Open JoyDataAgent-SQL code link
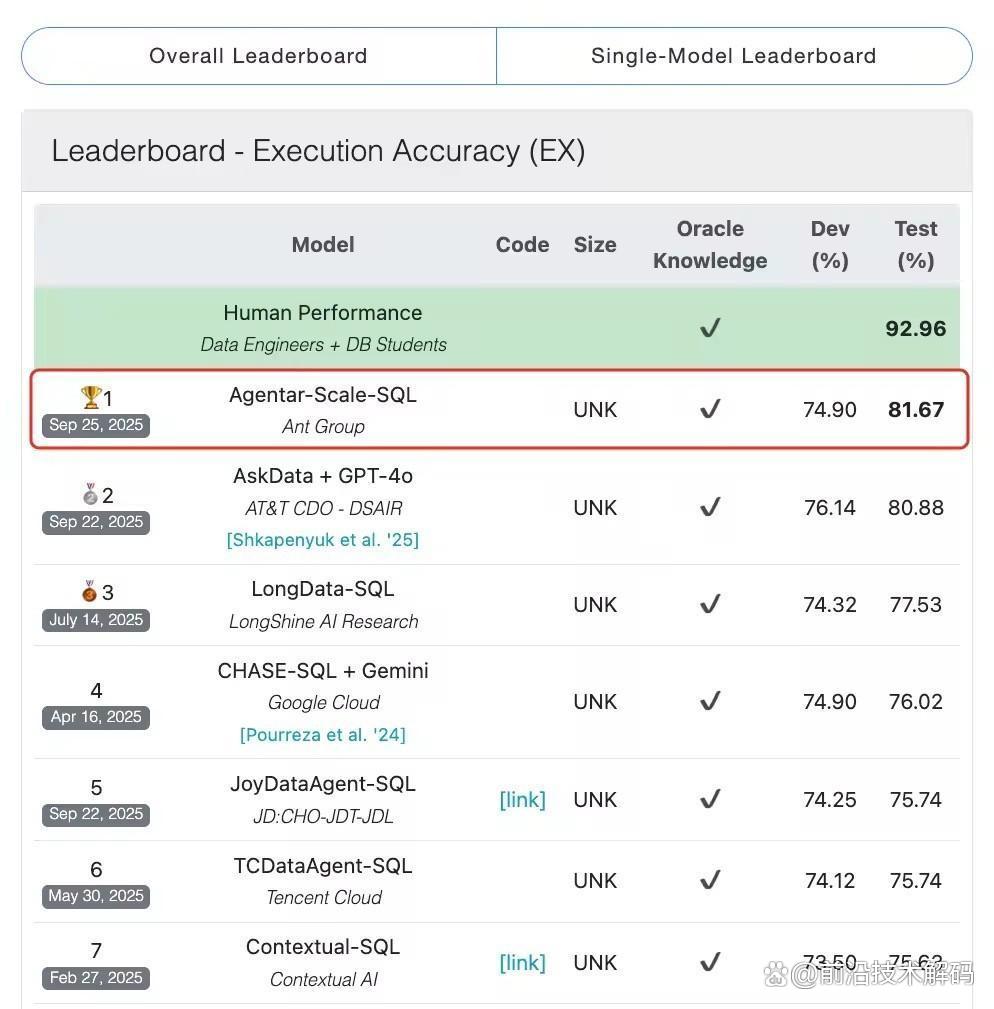This screenshot has height=1009, width=994. tap(522, 800)
